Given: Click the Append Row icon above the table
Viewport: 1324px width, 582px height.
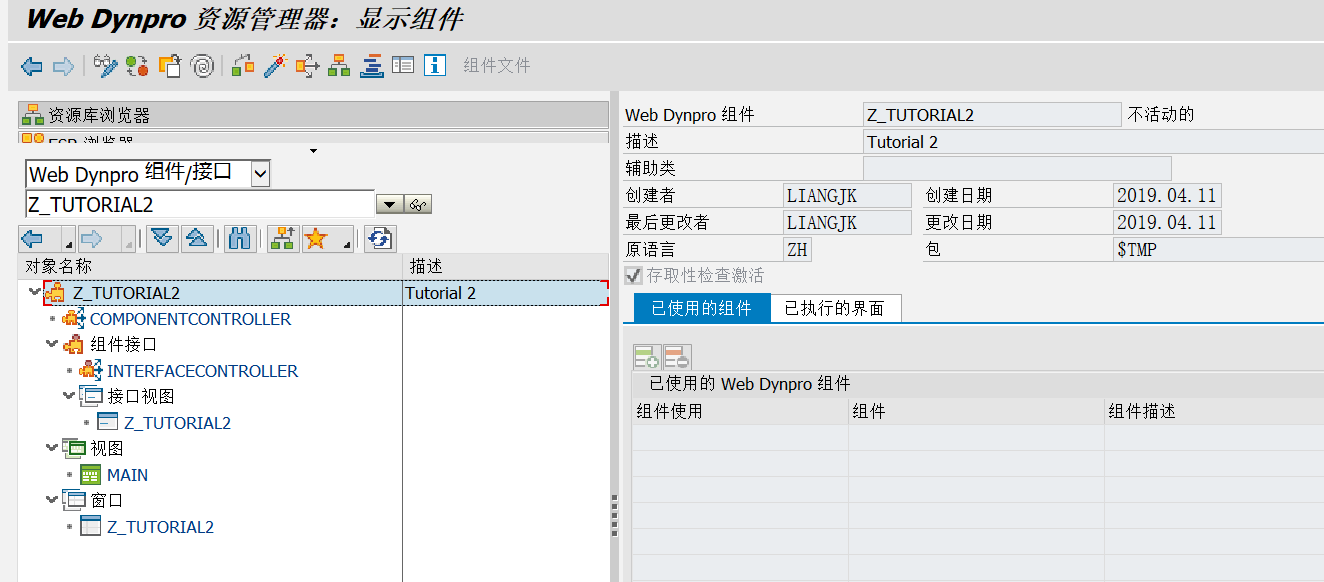Looking at the screenshot, I should 647,357.
